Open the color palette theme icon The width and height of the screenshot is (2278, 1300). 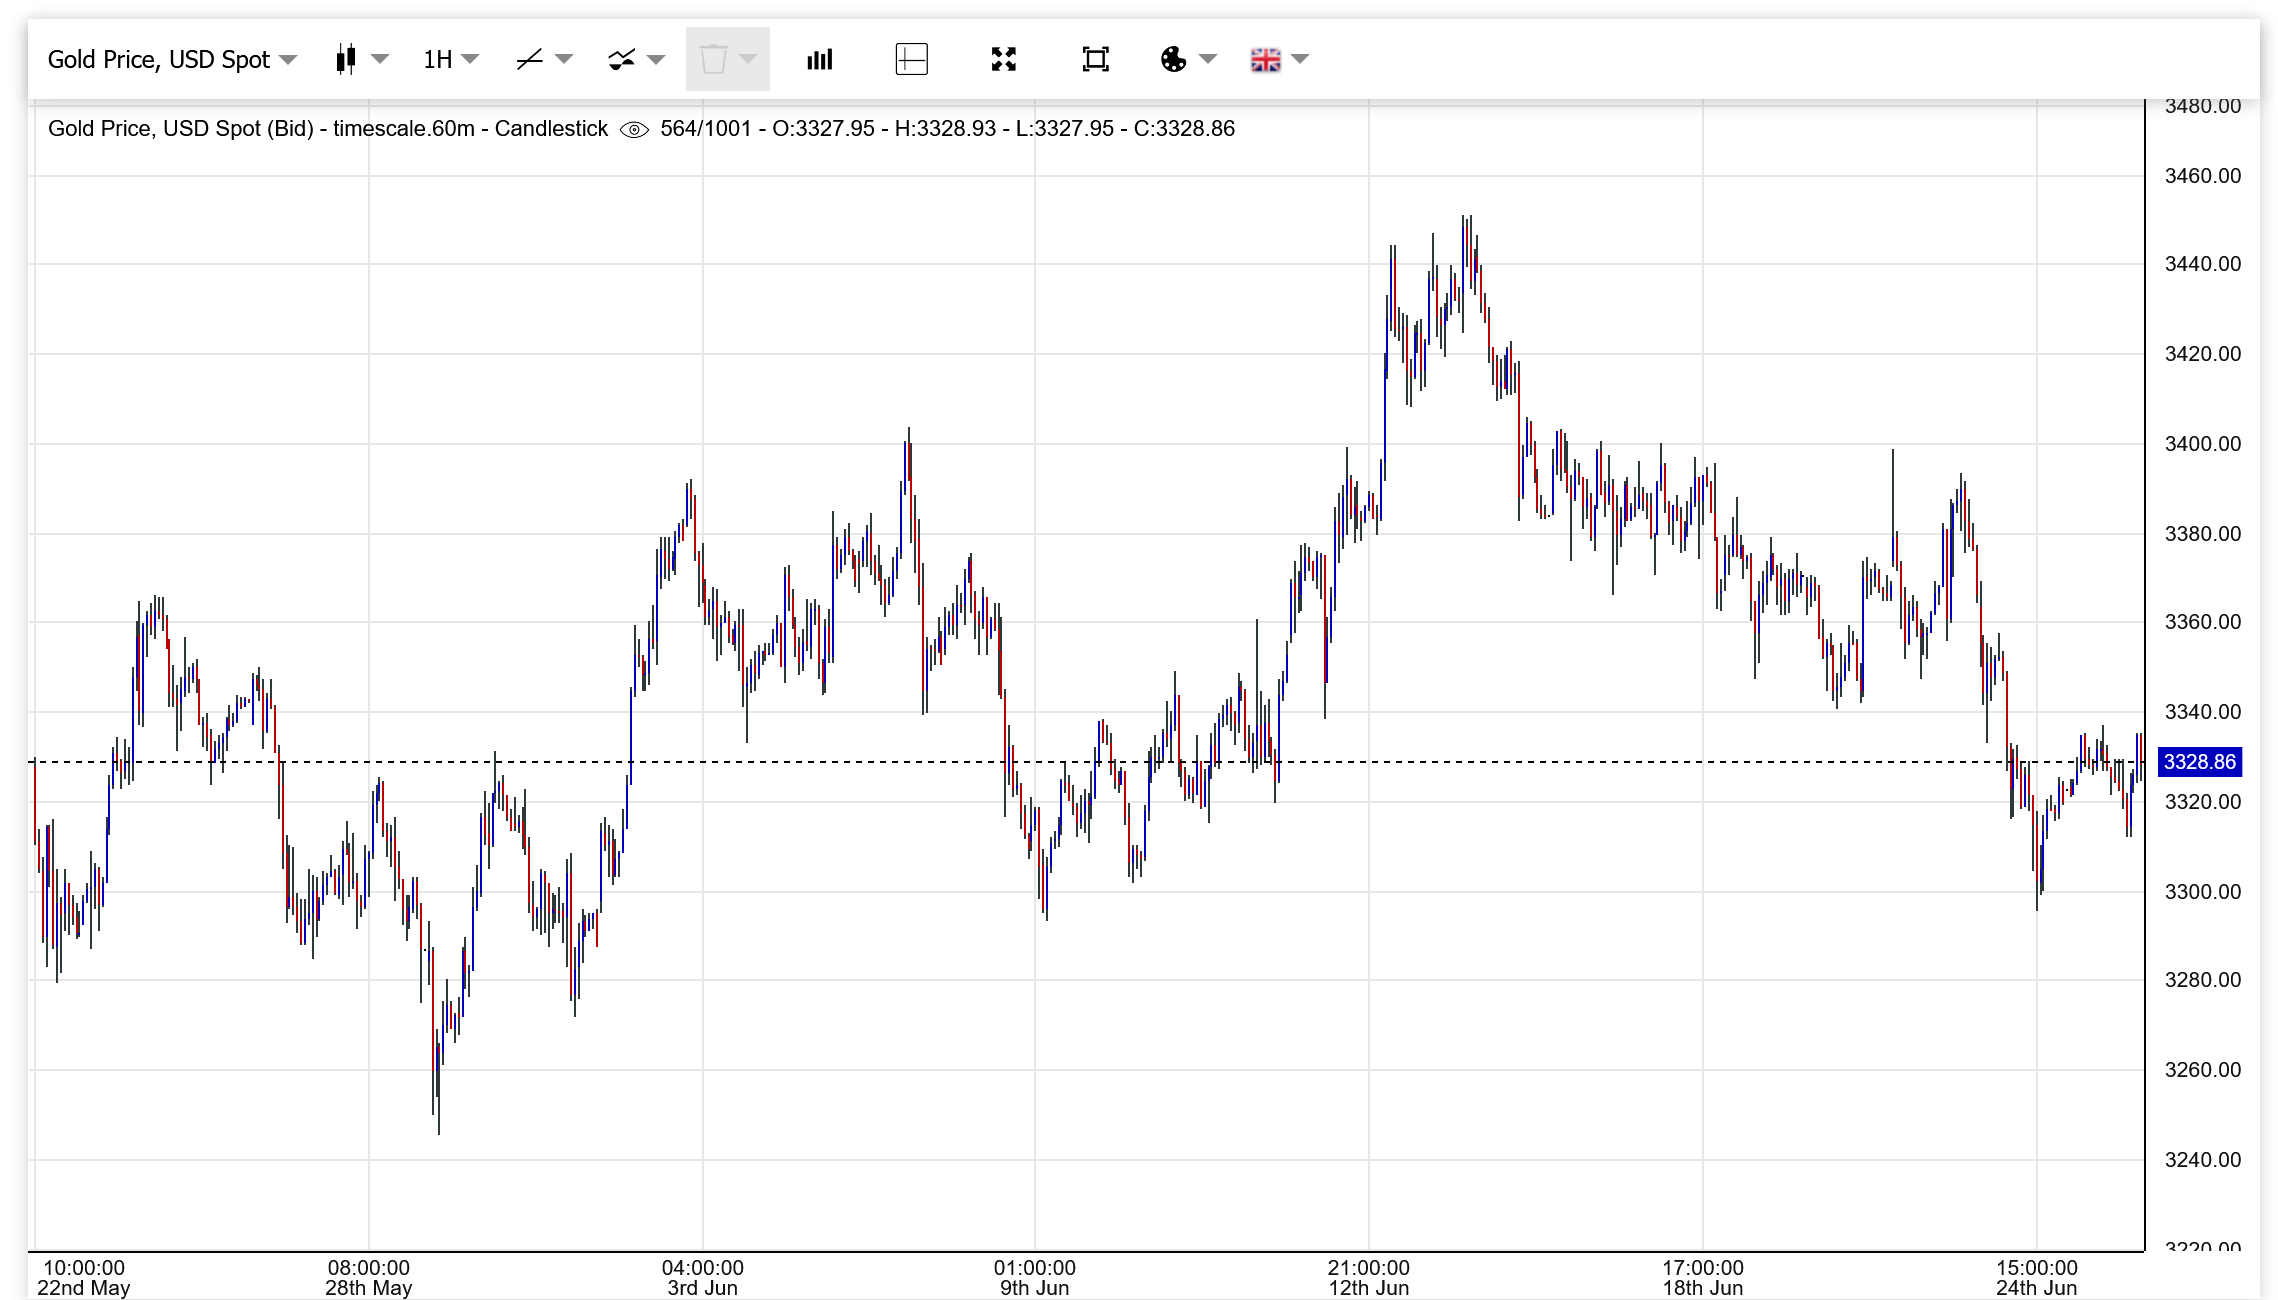(x=1173, y=60)
